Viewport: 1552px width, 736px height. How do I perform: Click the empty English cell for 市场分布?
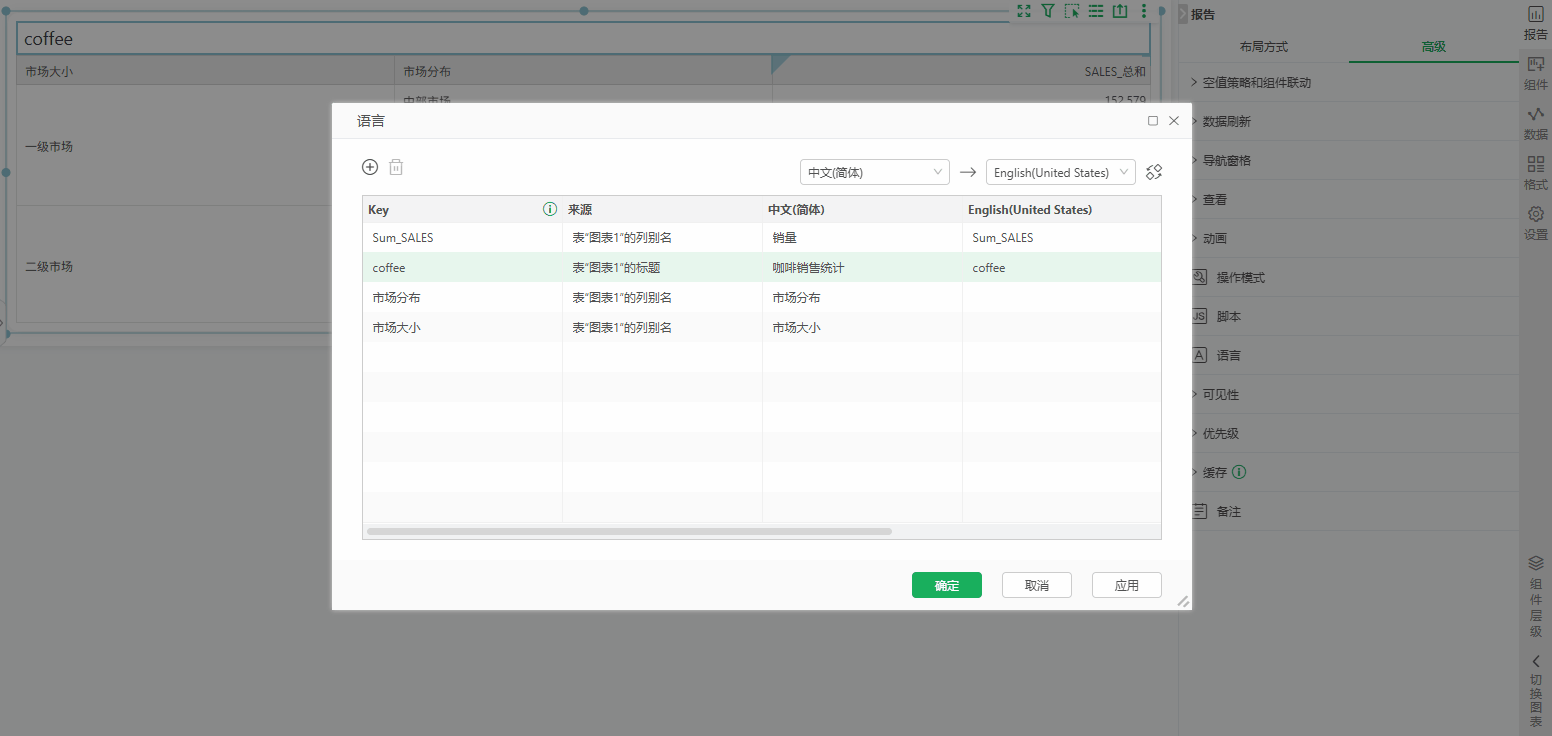click(x=1060, y=298)
